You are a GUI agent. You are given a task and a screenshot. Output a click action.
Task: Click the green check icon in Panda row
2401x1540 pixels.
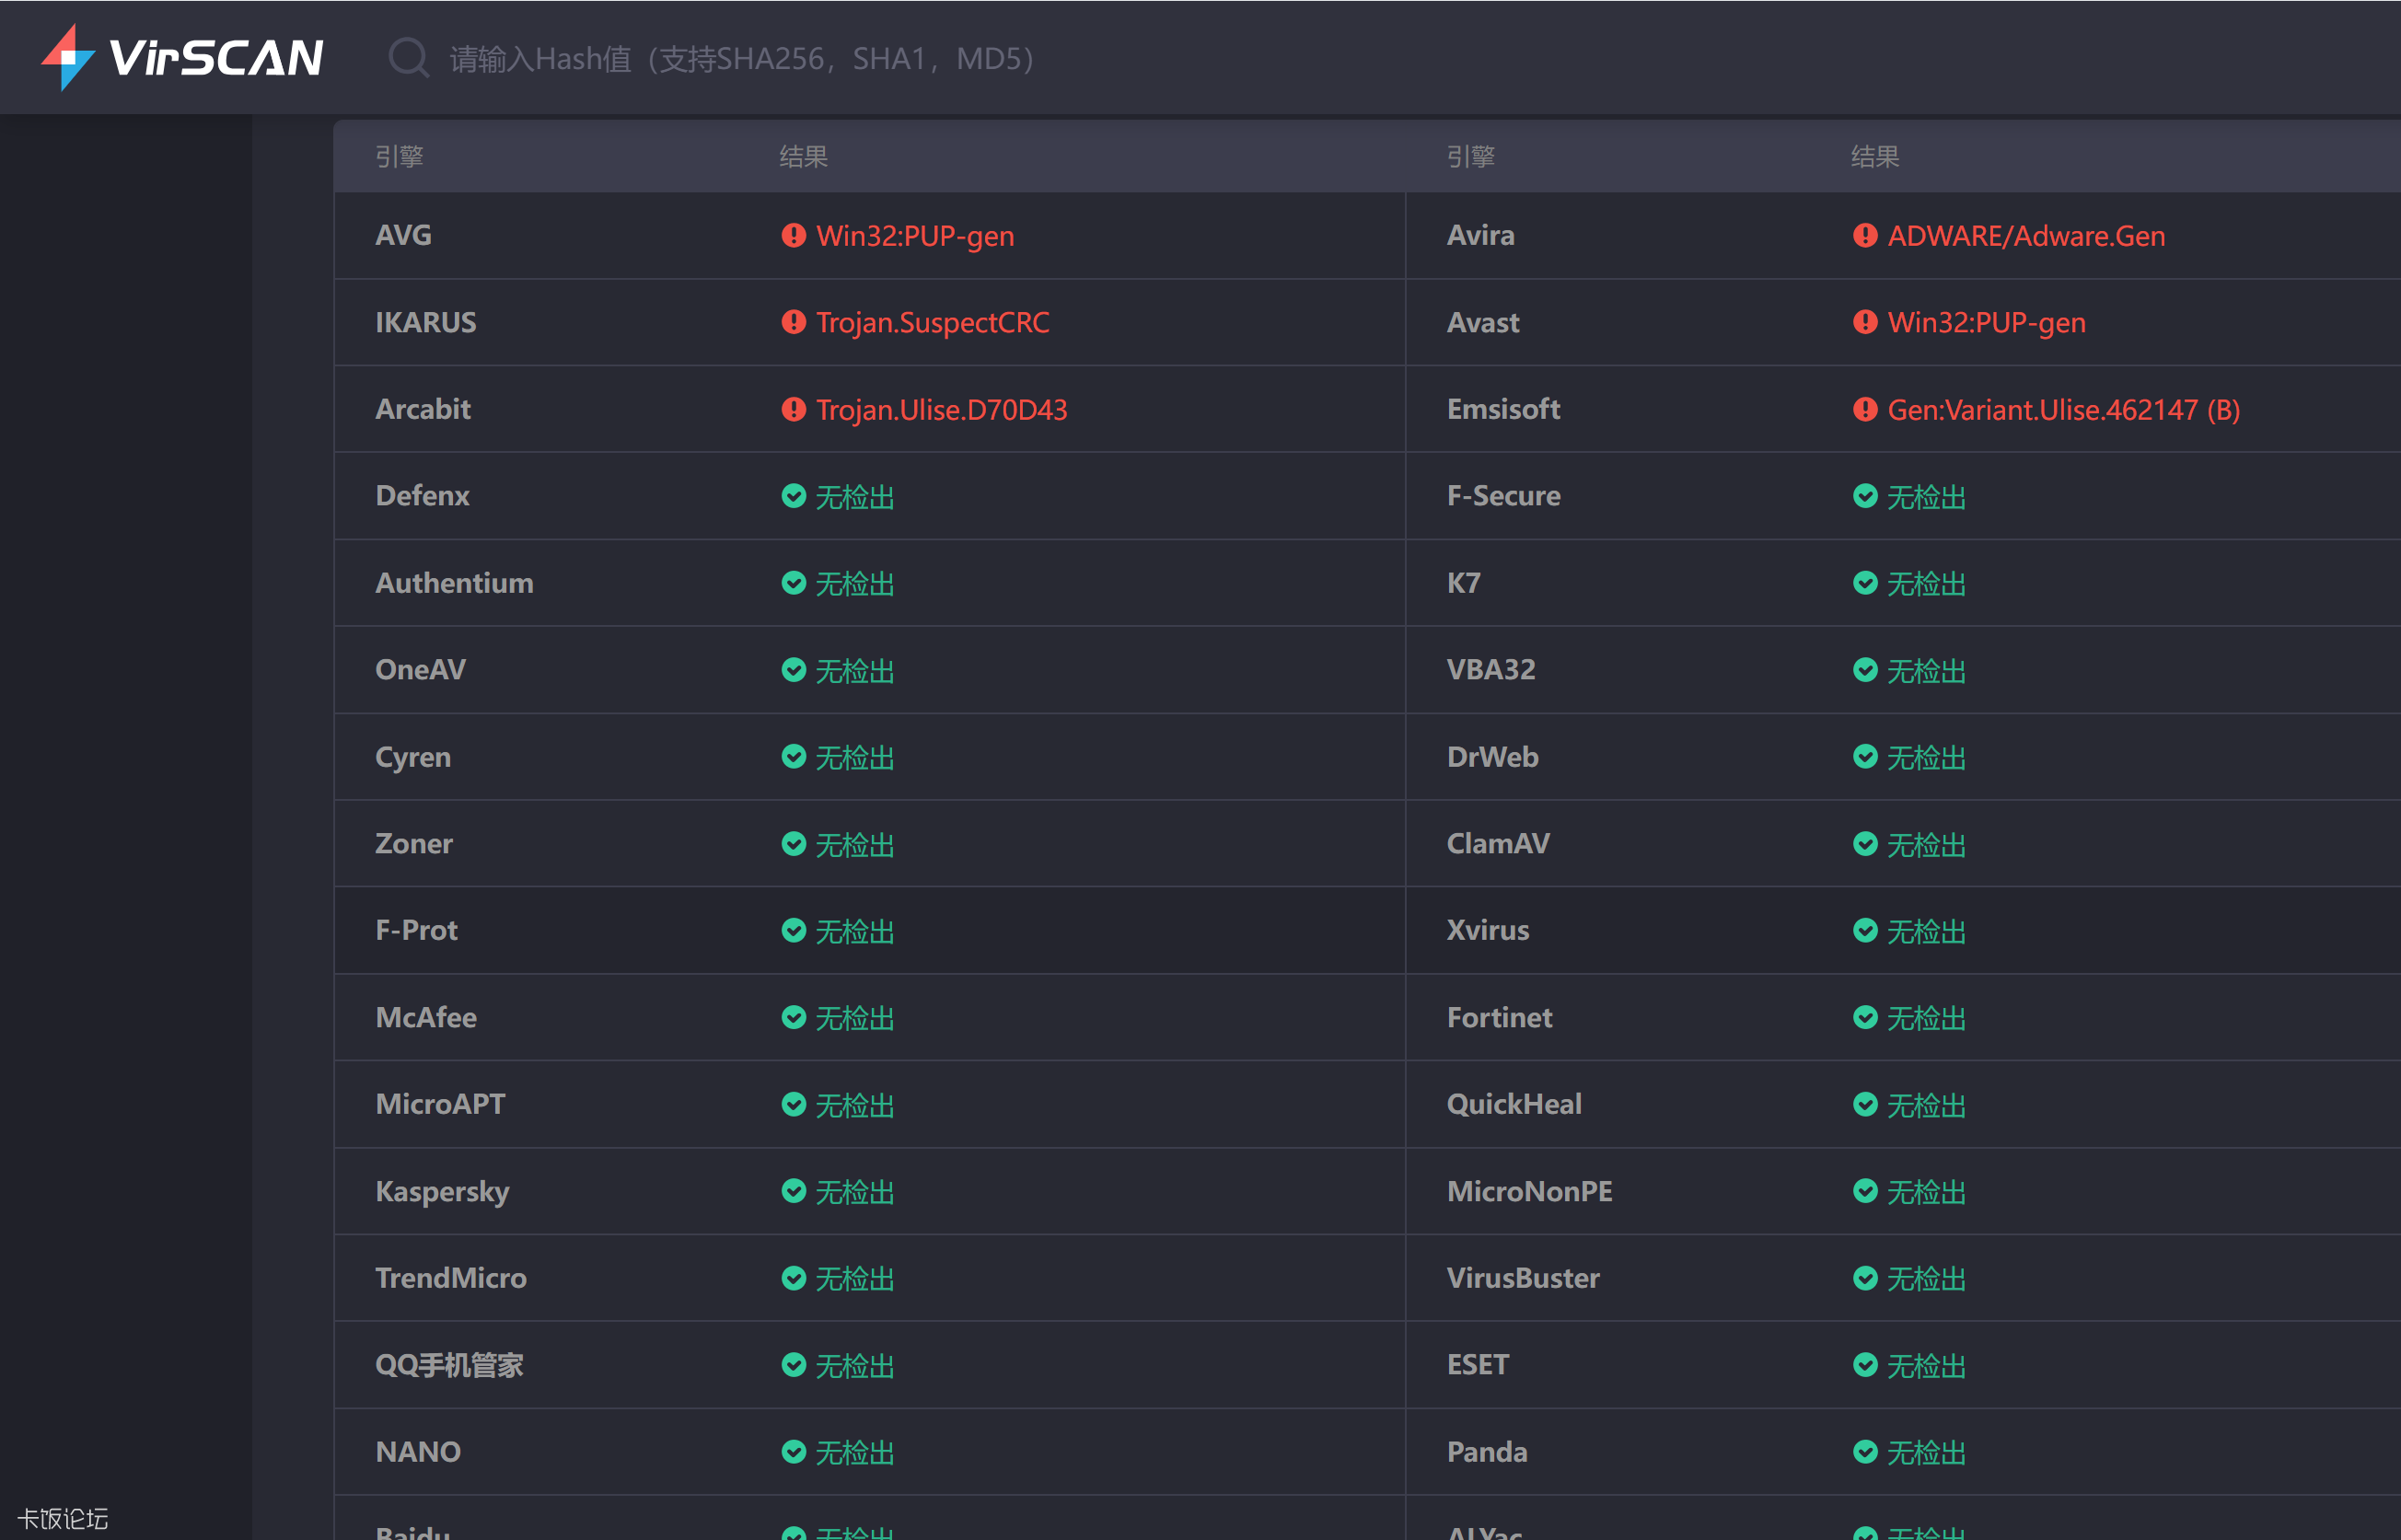(x=1864, y=1452)
